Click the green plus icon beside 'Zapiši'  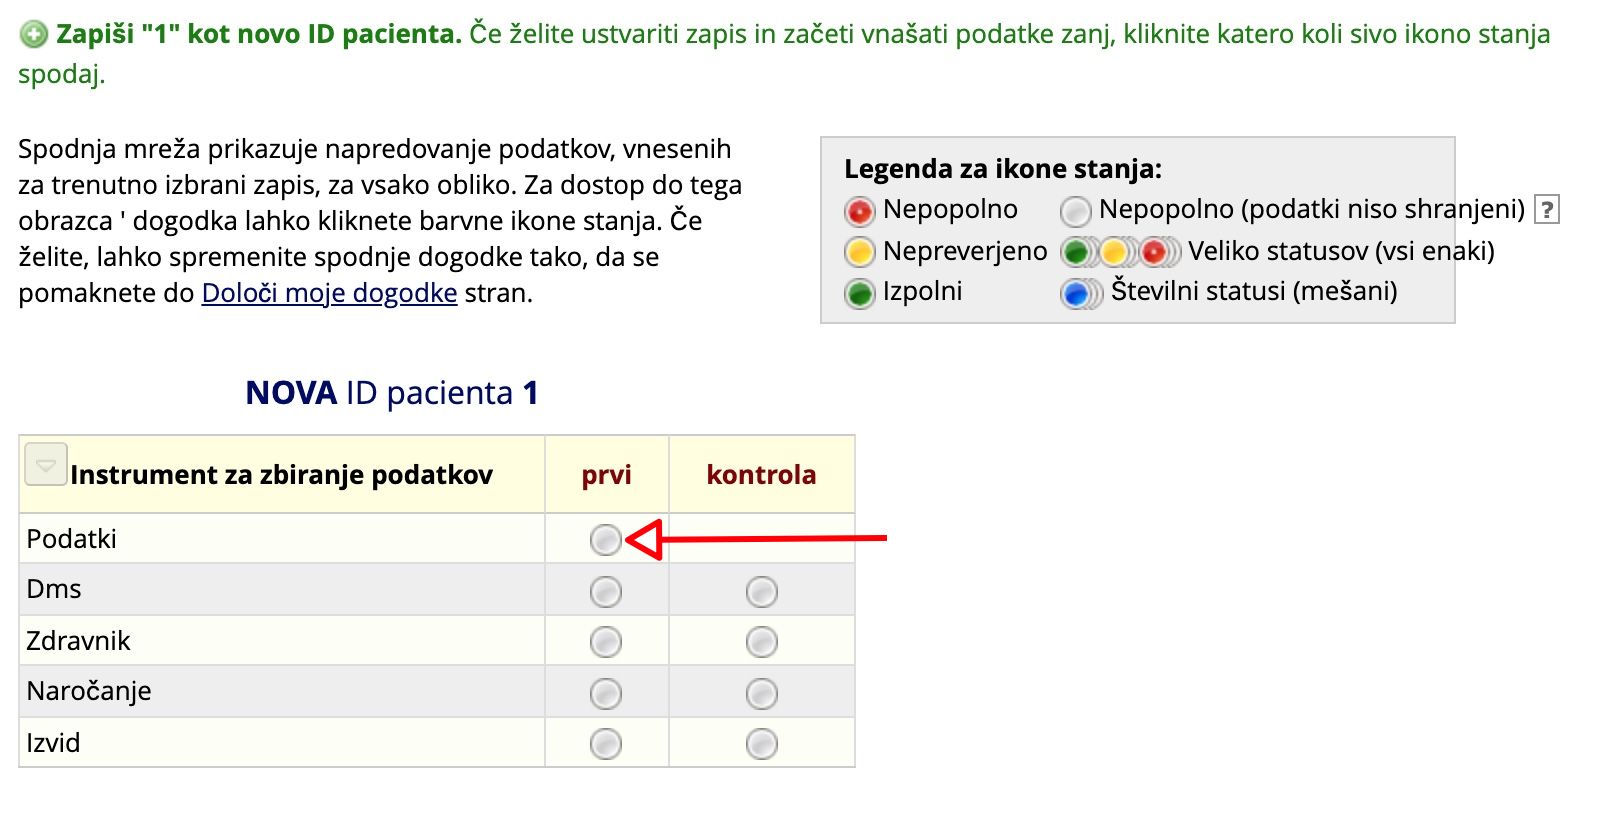pos(33,35)
